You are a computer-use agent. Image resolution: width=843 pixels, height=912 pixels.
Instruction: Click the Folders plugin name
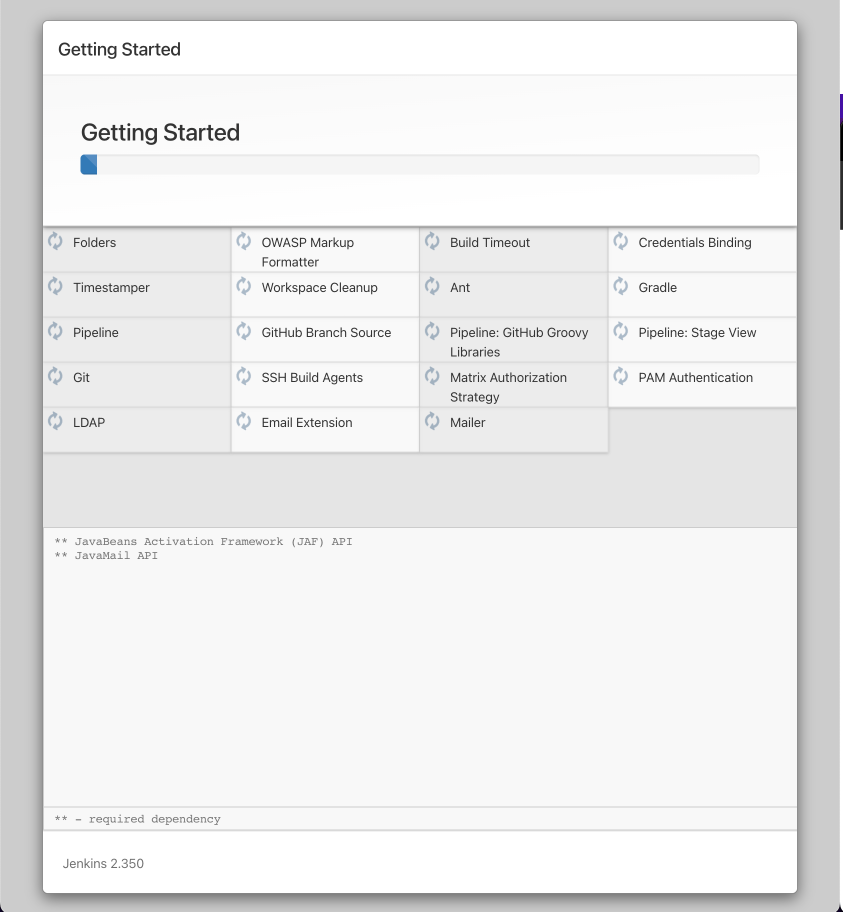pos(94,243)
